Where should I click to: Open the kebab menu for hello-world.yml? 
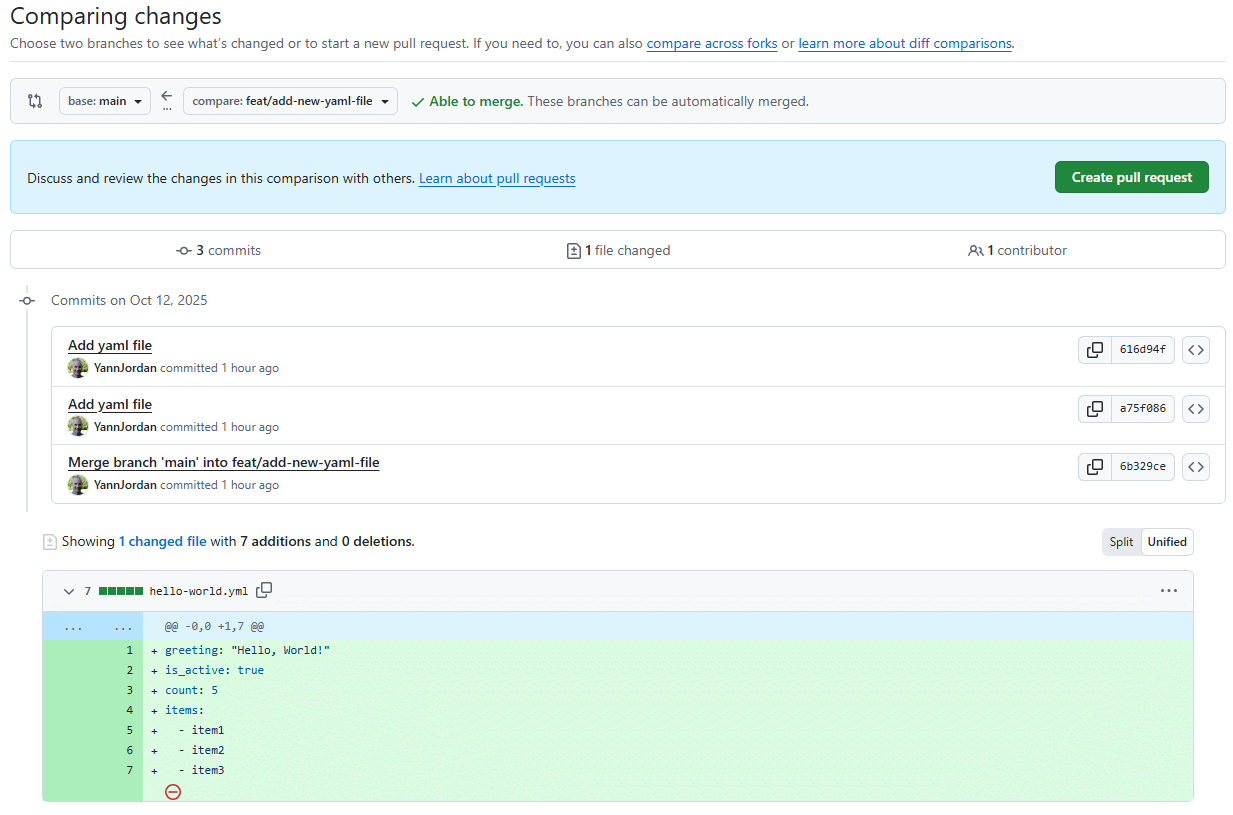tap(1169, 590)
